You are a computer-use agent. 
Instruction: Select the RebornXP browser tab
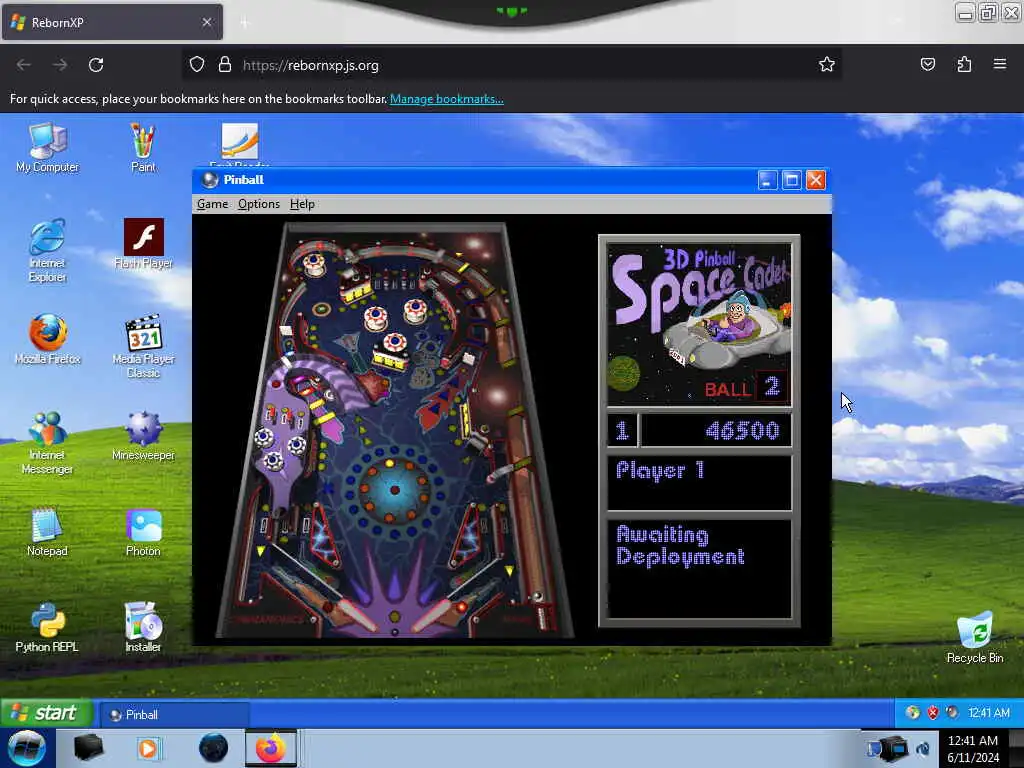(x=112, y=22)
